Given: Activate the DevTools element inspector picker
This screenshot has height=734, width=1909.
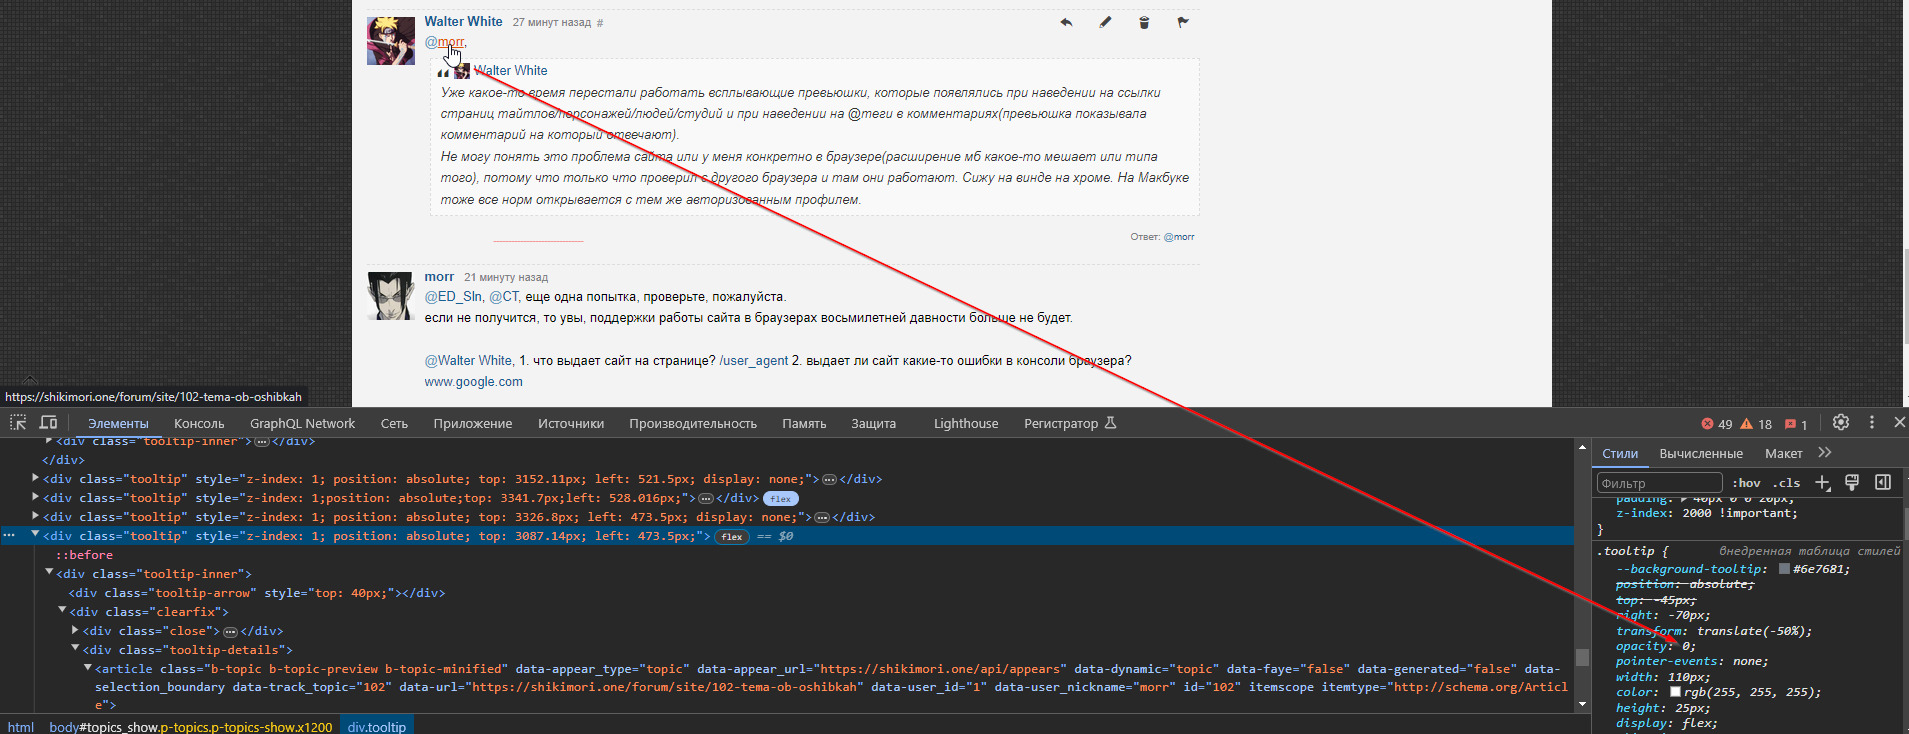Looking at the screenshot, I should pyautogui.click(x=18, y=423).
